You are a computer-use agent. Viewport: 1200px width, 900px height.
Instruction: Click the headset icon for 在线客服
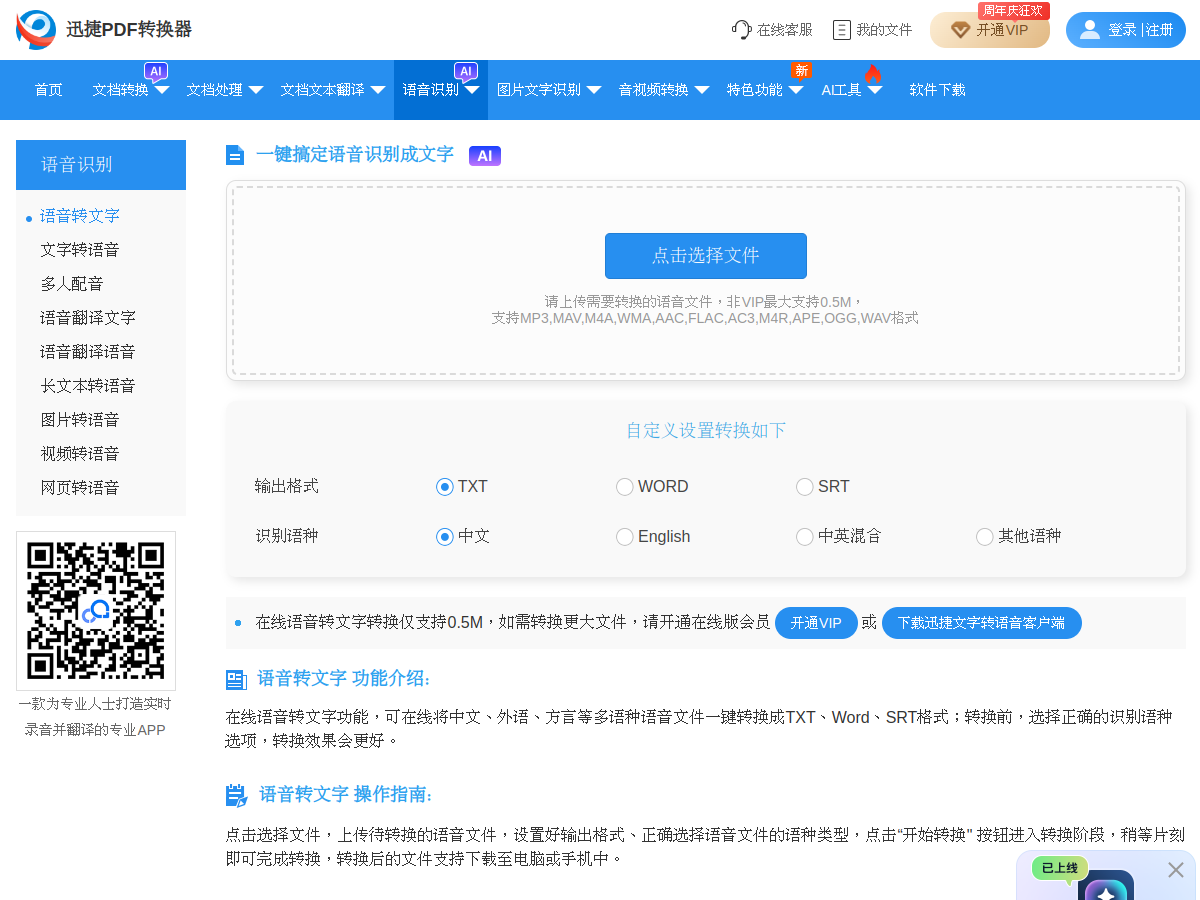(741, 30)
